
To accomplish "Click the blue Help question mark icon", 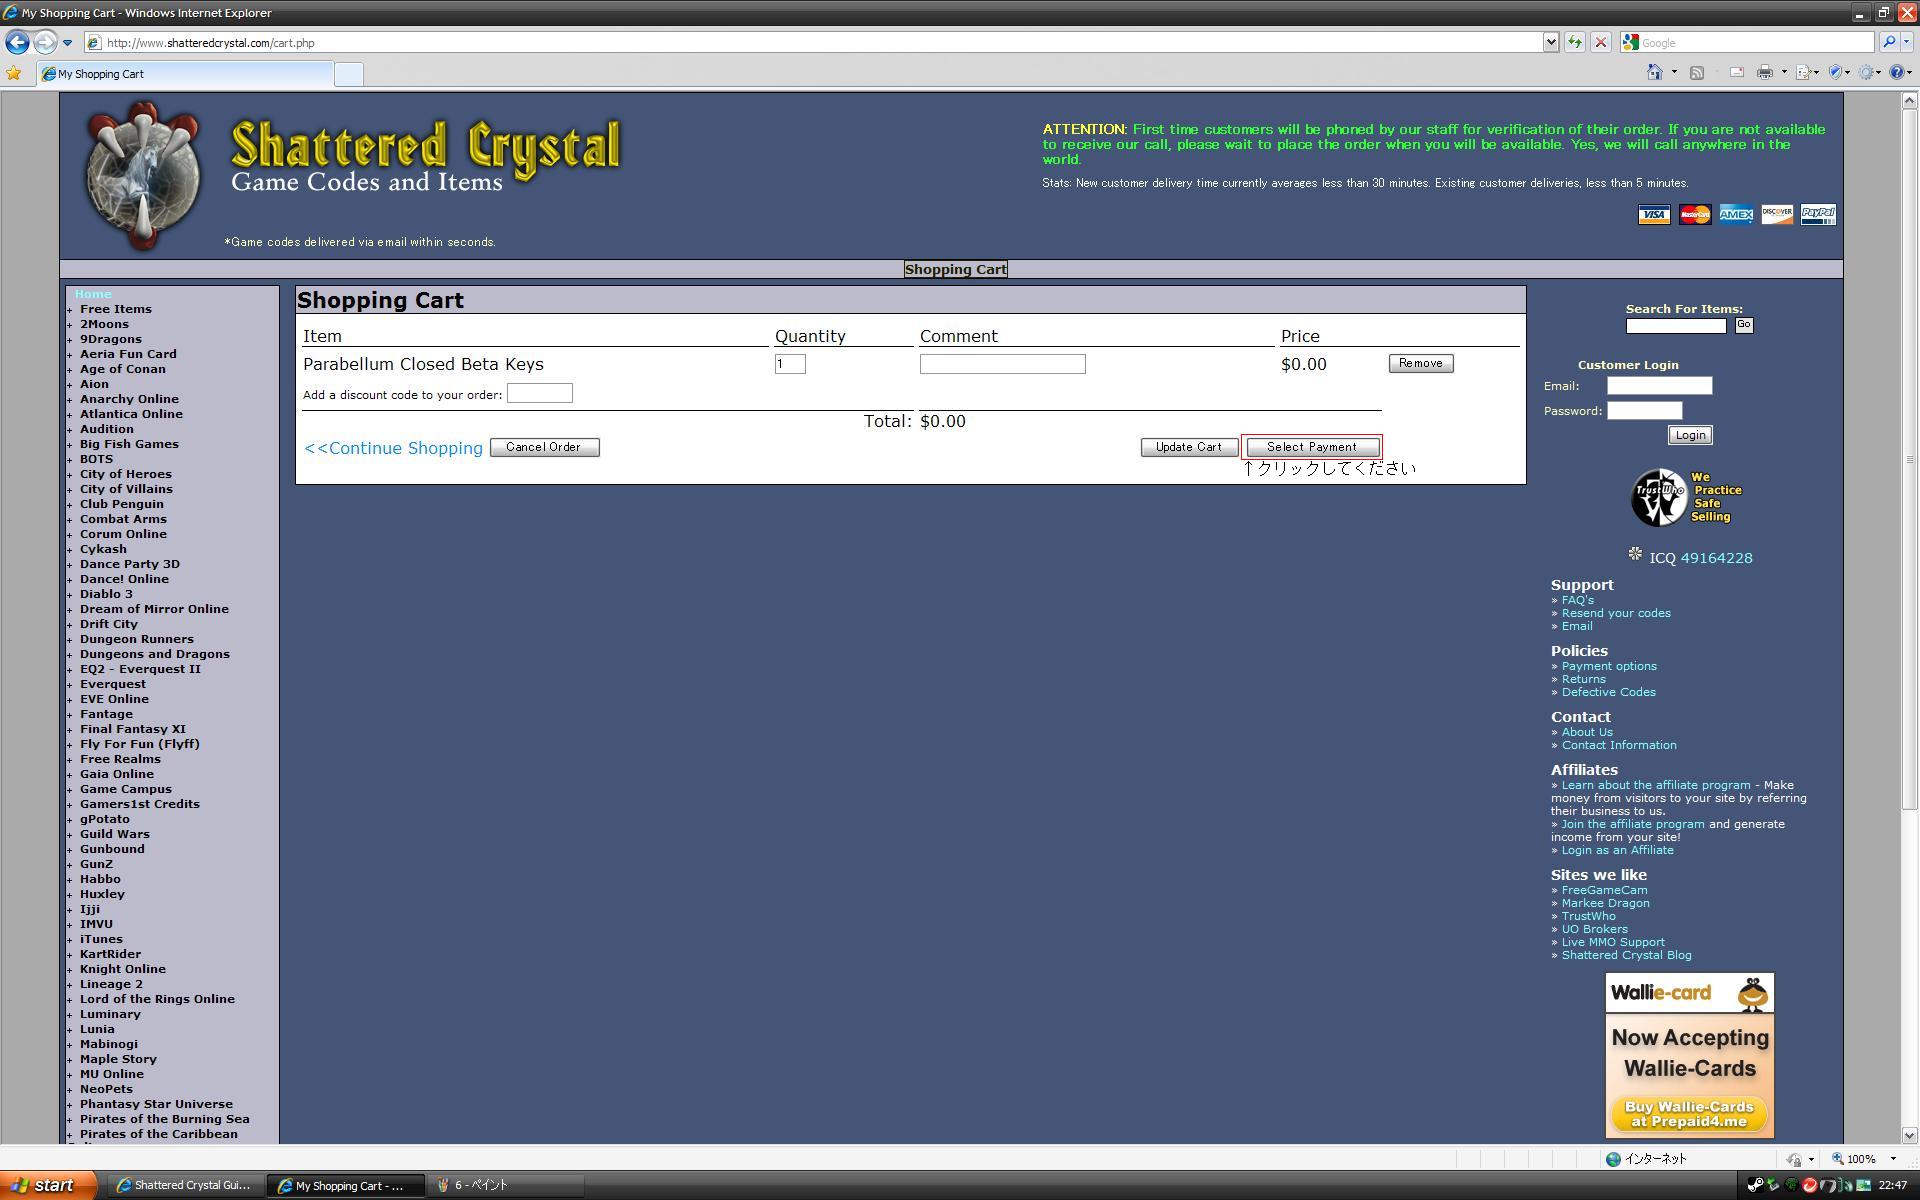I will click(x=1896, y=72).
